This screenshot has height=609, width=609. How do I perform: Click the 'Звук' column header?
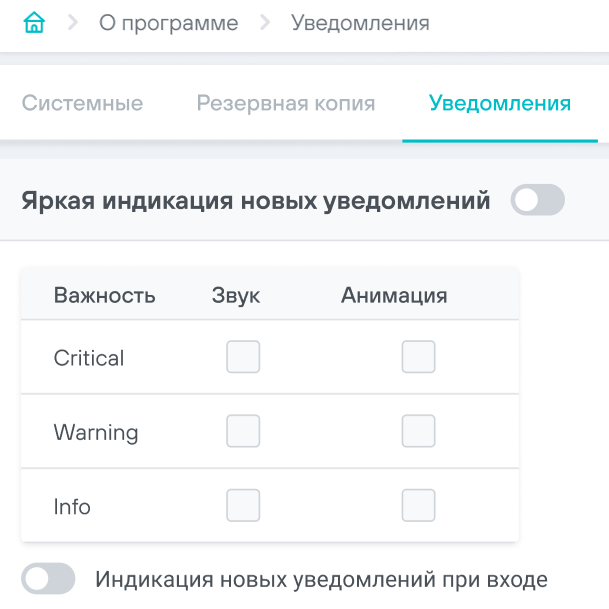[x=236, y=295]
